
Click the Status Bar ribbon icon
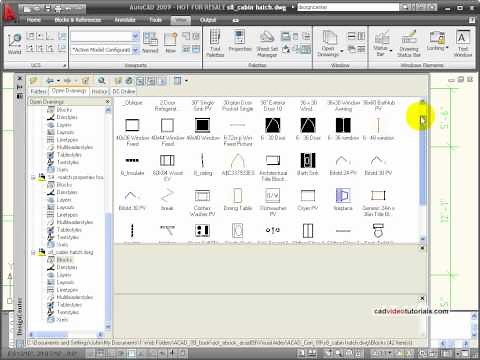point(381,43)
